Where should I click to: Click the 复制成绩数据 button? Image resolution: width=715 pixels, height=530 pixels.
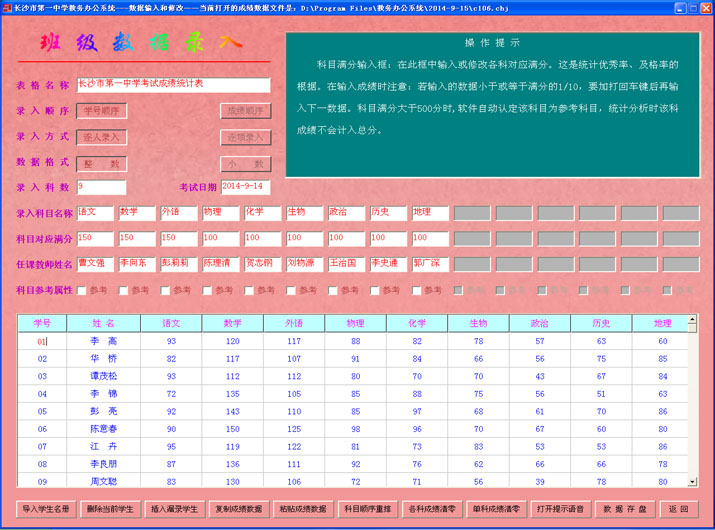[238, 508]
